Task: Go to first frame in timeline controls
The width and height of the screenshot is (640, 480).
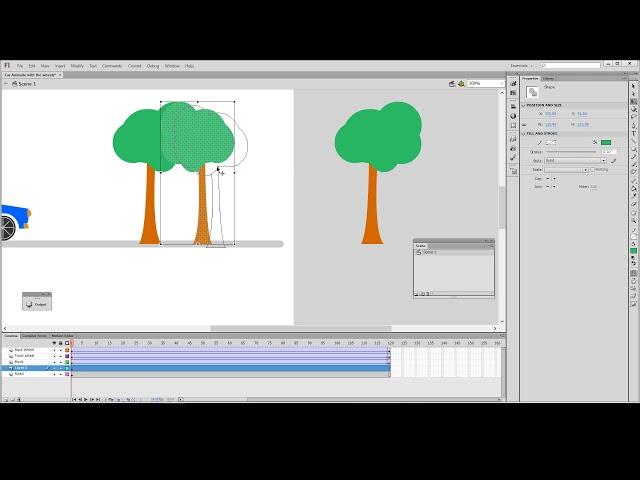Action: (74, 400)
